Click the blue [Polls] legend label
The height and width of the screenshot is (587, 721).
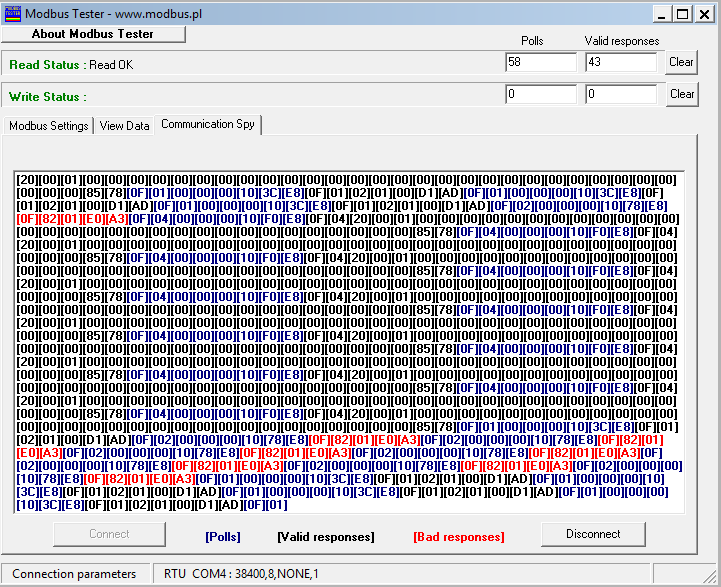223,537
